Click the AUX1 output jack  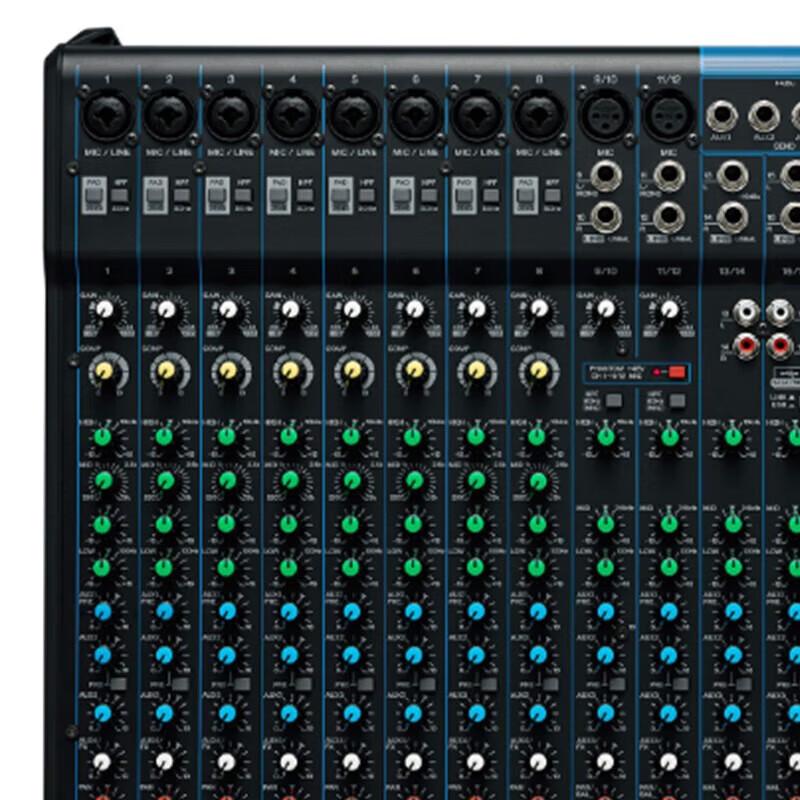[723, 115]
